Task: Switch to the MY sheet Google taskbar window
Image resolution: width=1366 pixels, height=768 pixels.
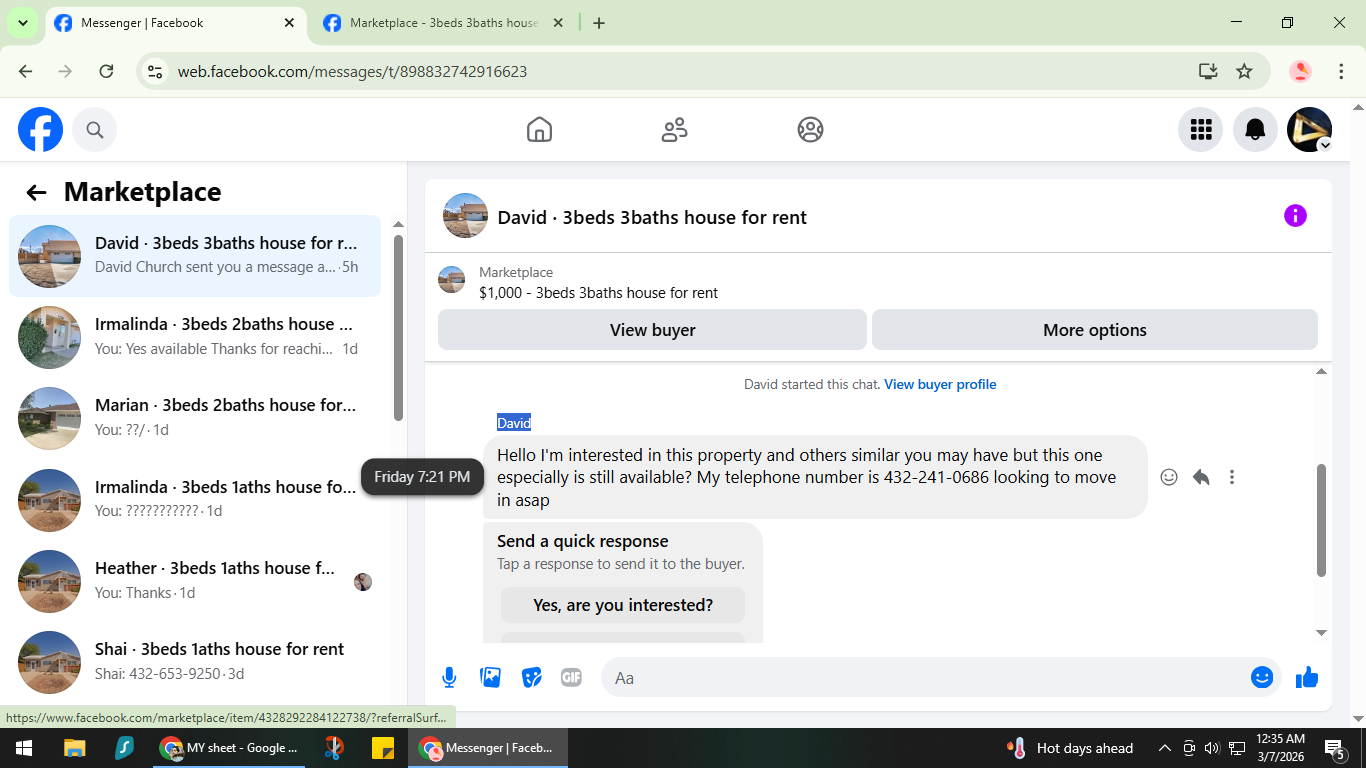Action: (230, 748)
